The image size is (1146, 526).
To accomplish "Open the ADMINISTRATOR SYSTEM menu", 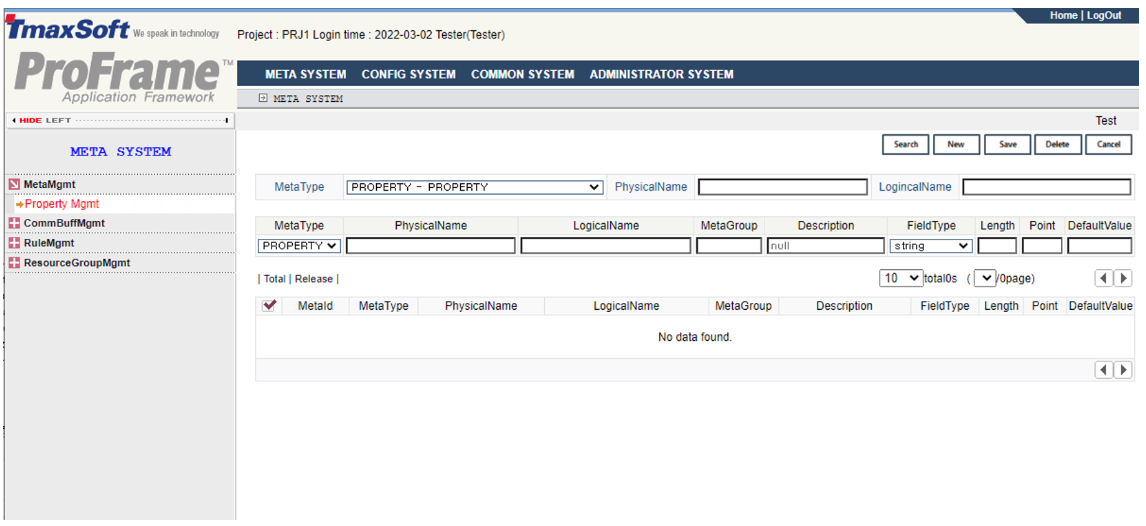I will [x=661, y=74].
